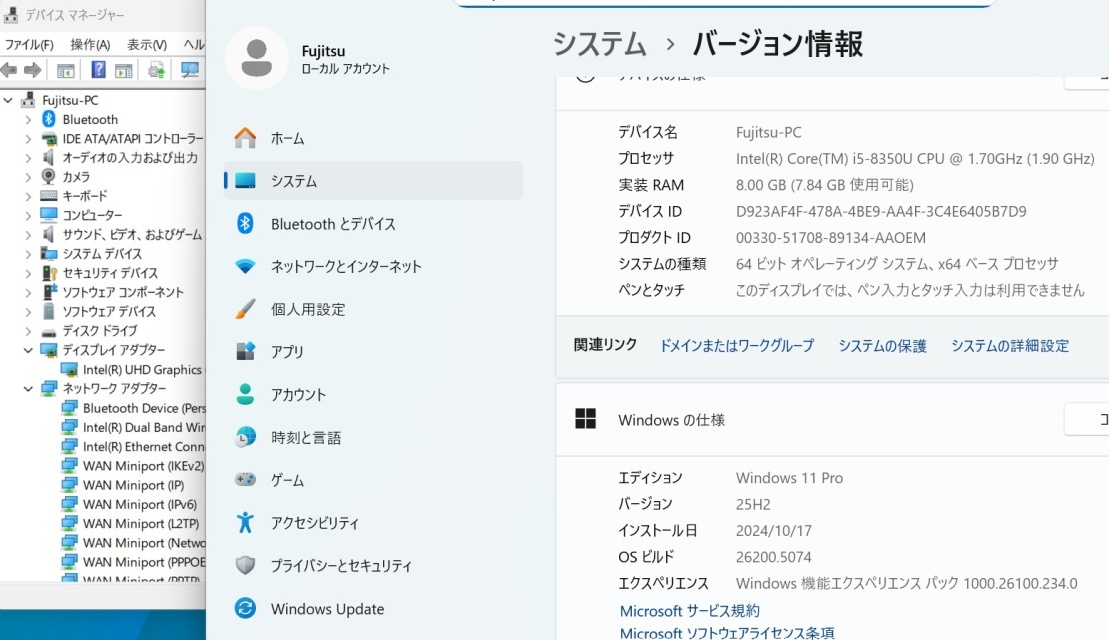Click the show/hide console tree icon
Image resolution: width=1109 pixels, height=640 pixels.
coord(66,70)
